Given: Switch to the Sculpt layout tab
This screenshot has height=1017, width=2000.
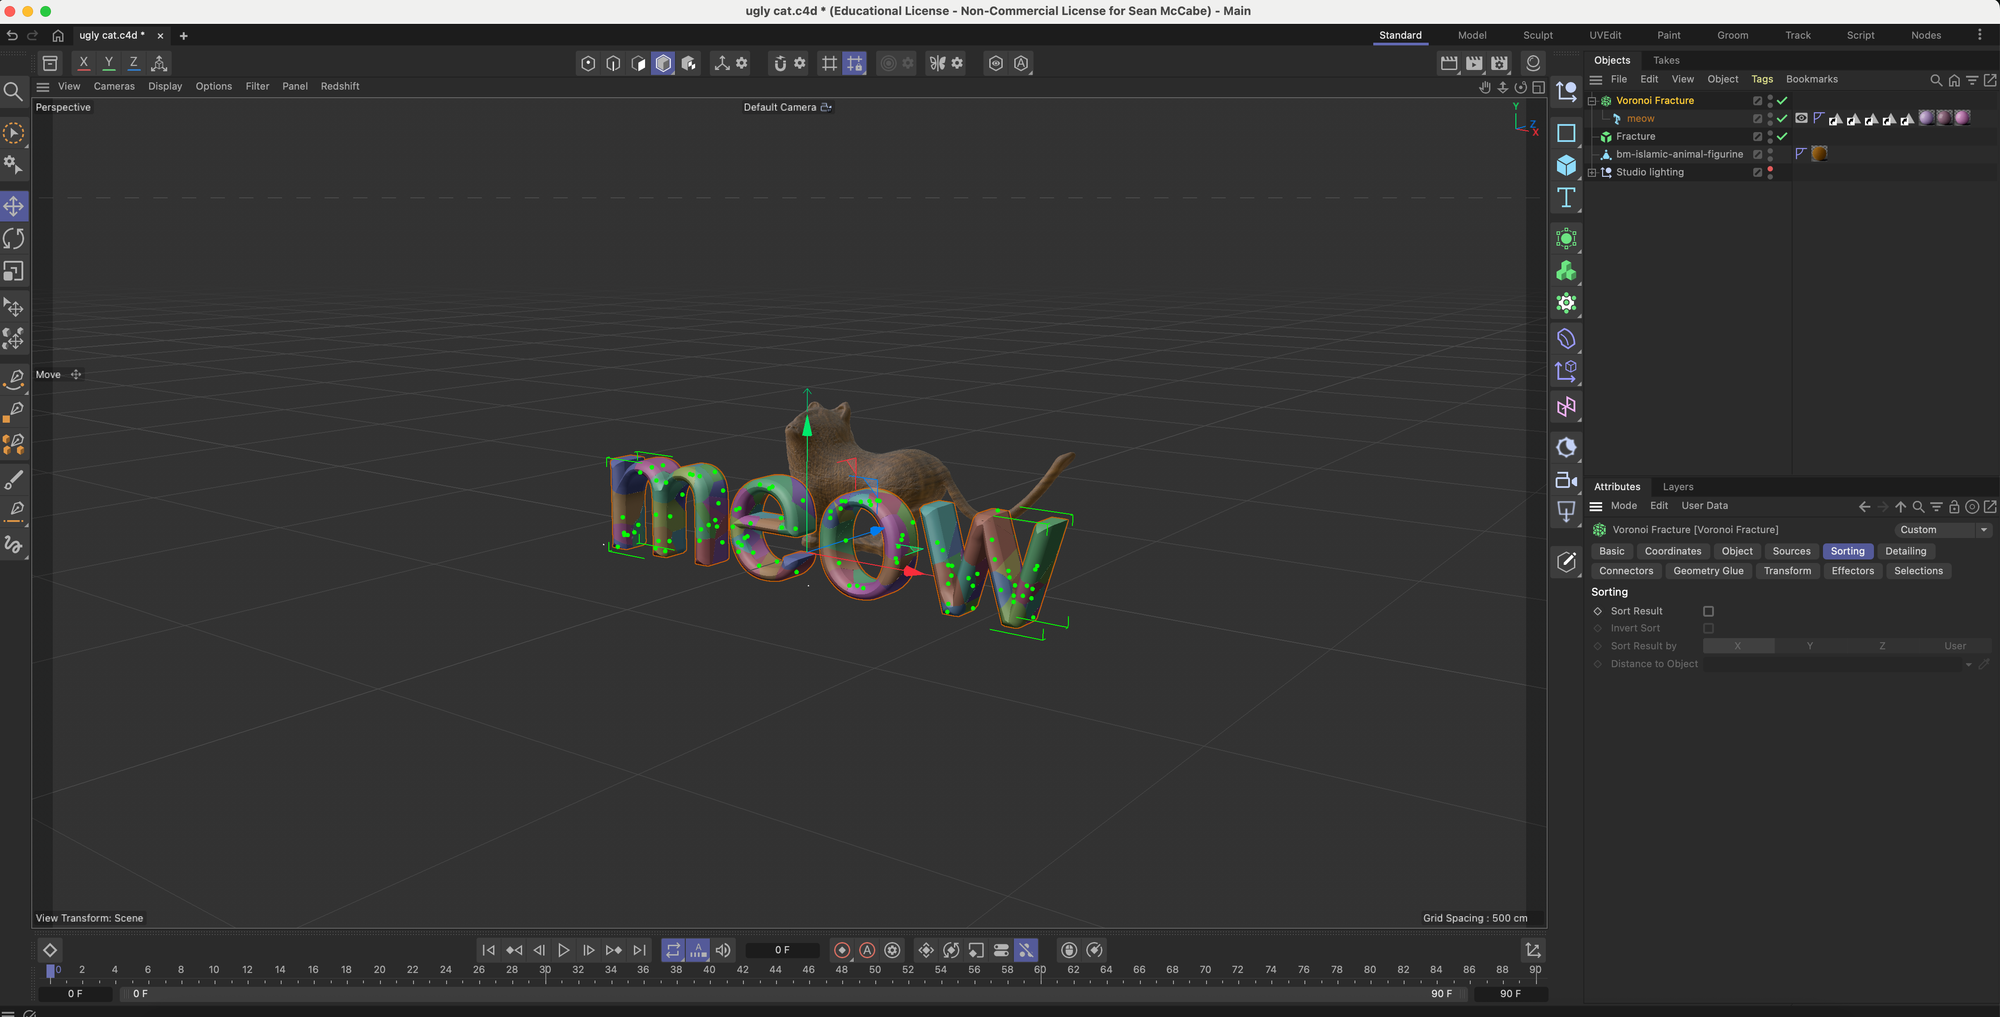Looking at the screenshot, I should point(1537,35).
